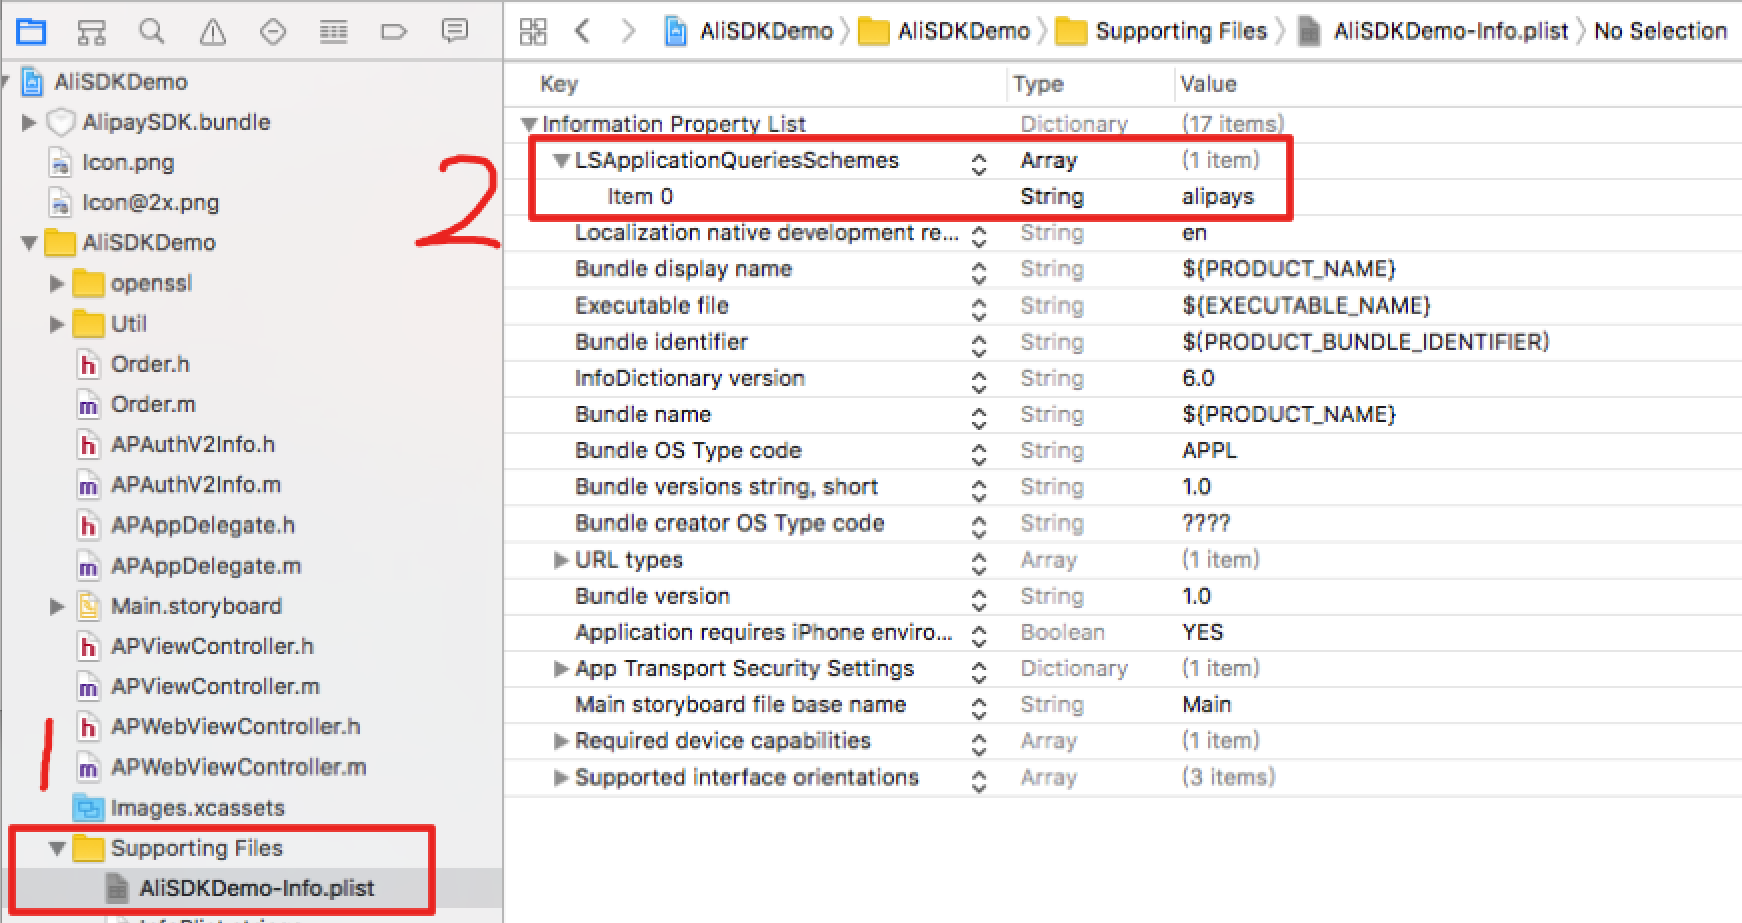The height and width of the screenshot is (923, 1742).
Task: Click AliSDKDemo folder in the jump bar
Action: 945,32
